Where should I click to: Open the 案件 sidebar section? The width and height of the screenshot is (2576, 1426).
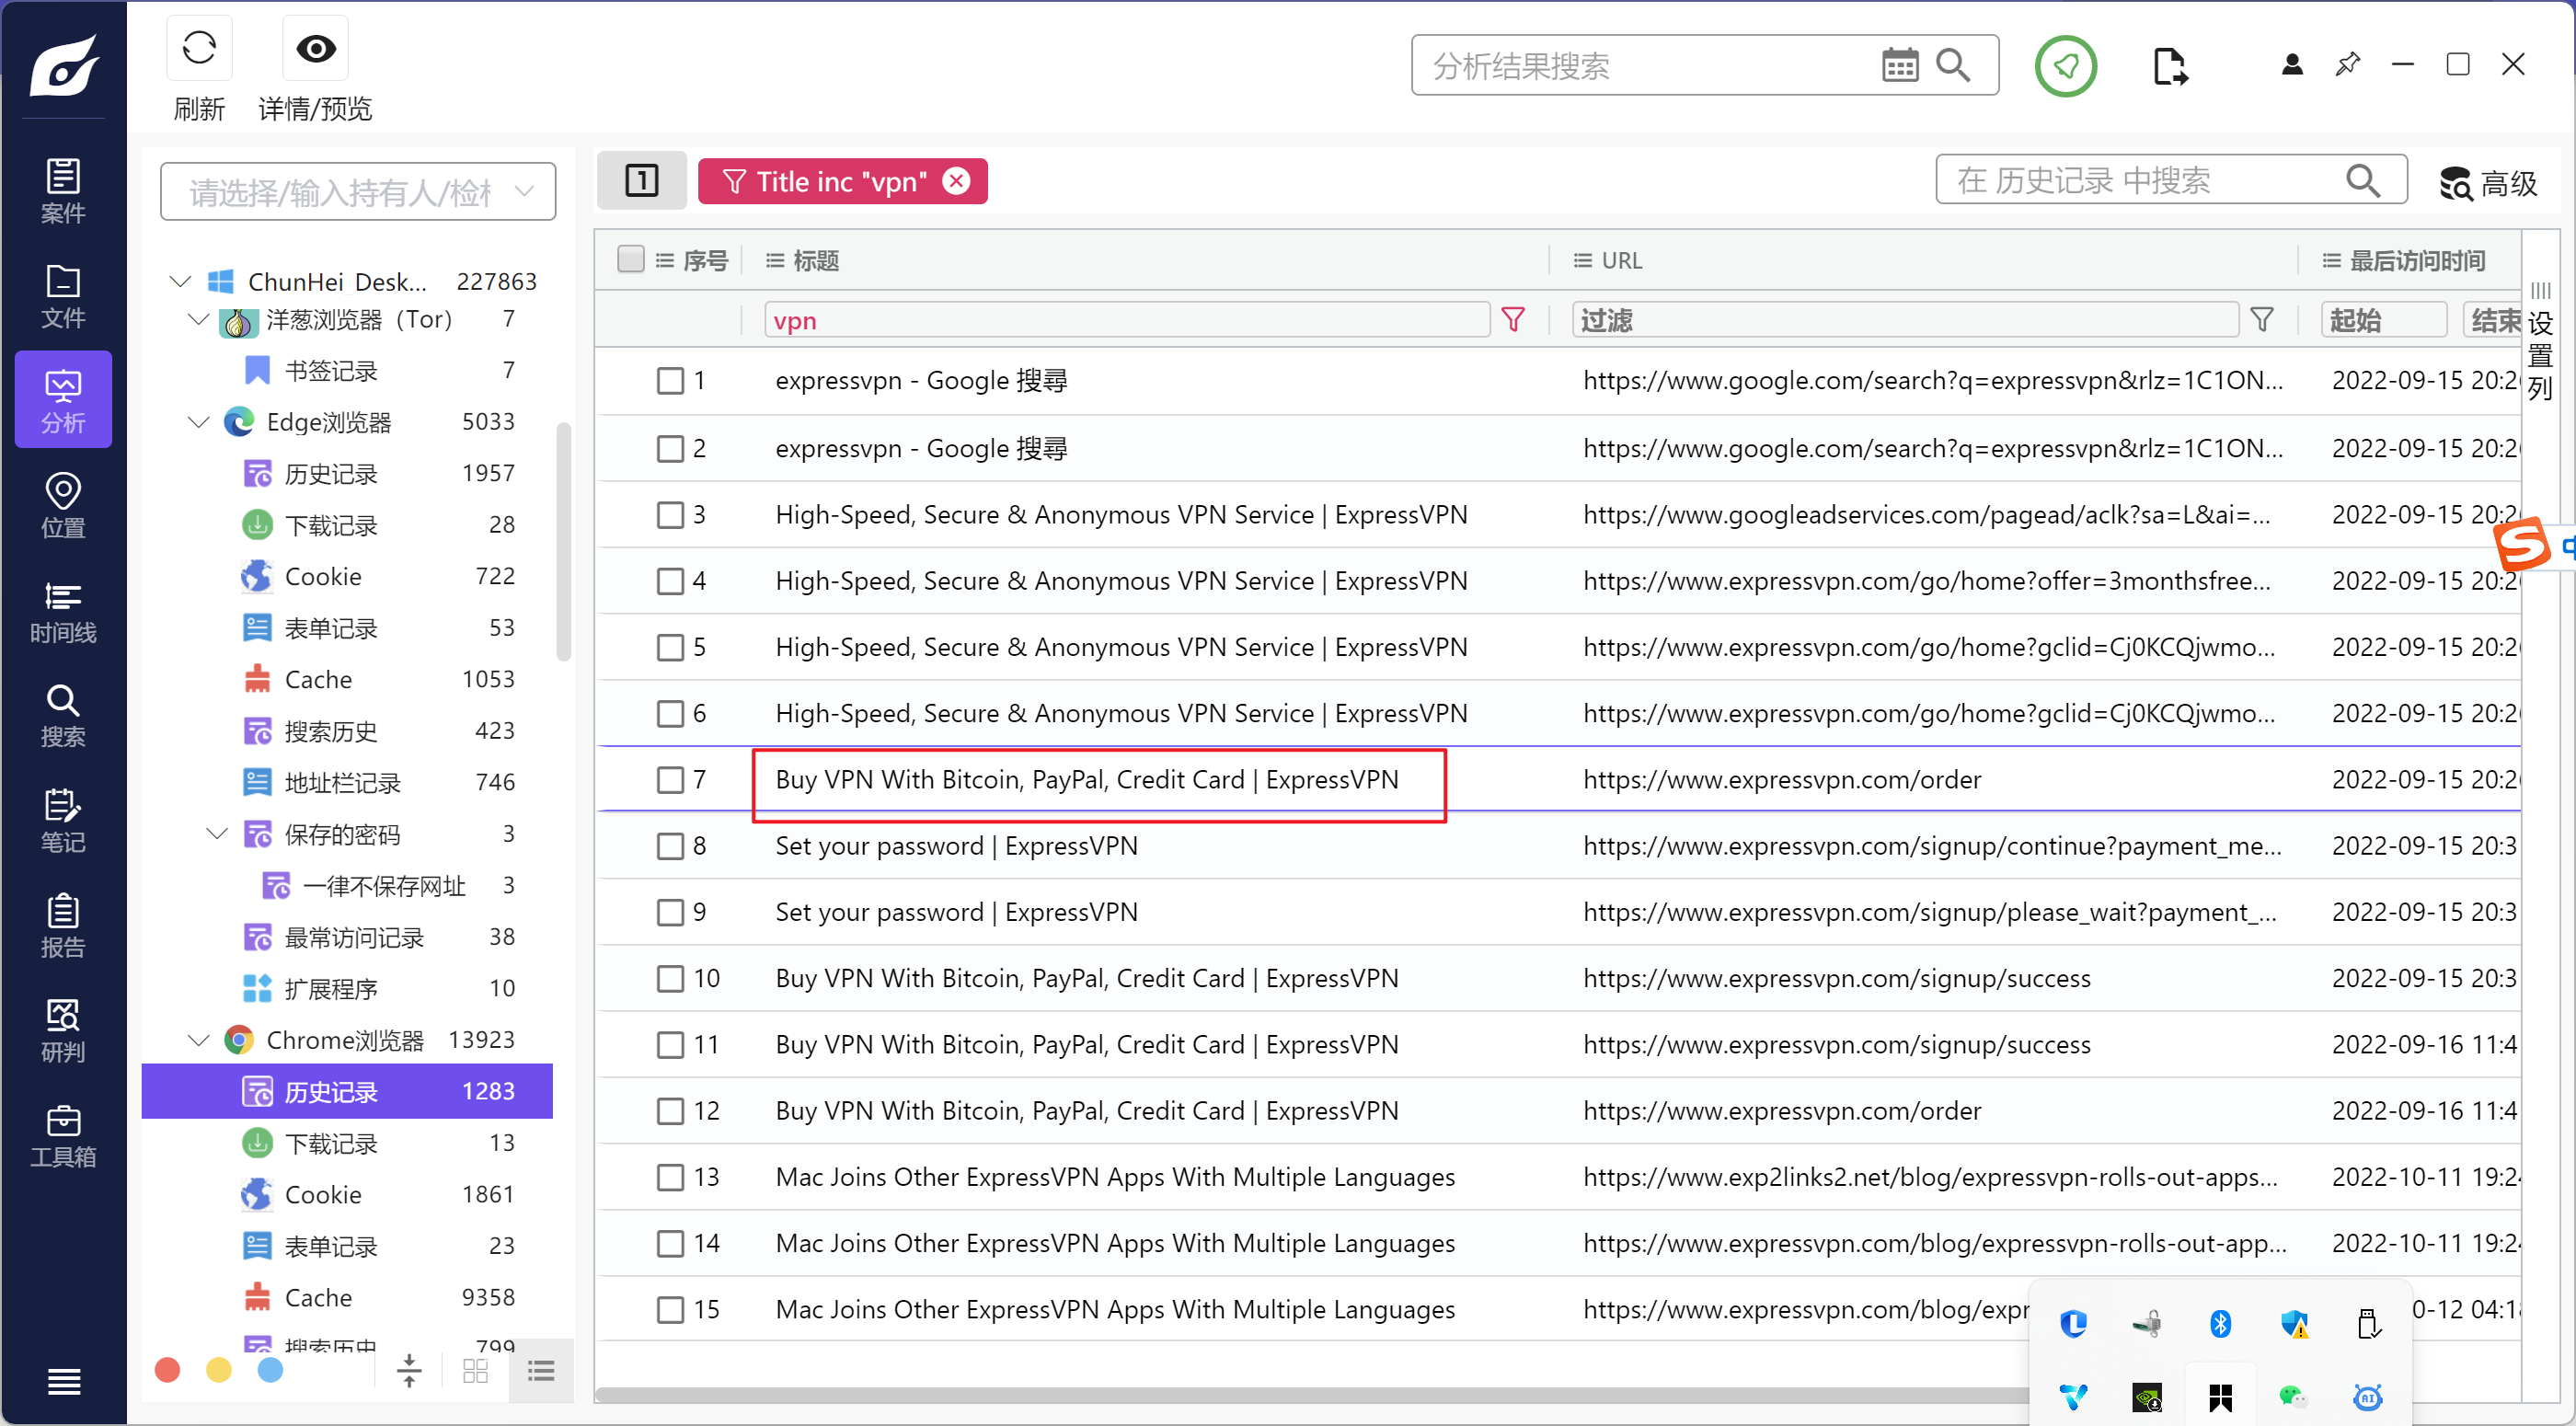tap(63, 190)
